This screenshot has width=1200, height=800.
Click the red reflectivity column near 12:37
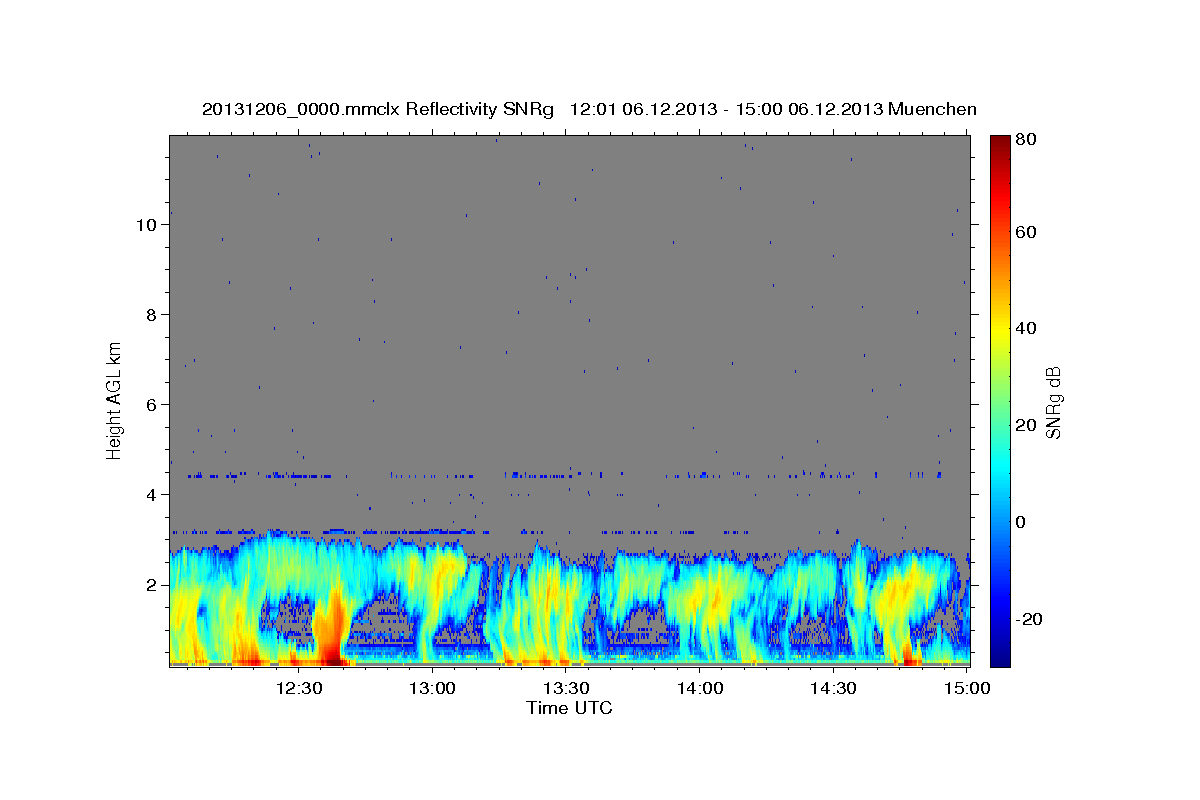coord(331,630)
